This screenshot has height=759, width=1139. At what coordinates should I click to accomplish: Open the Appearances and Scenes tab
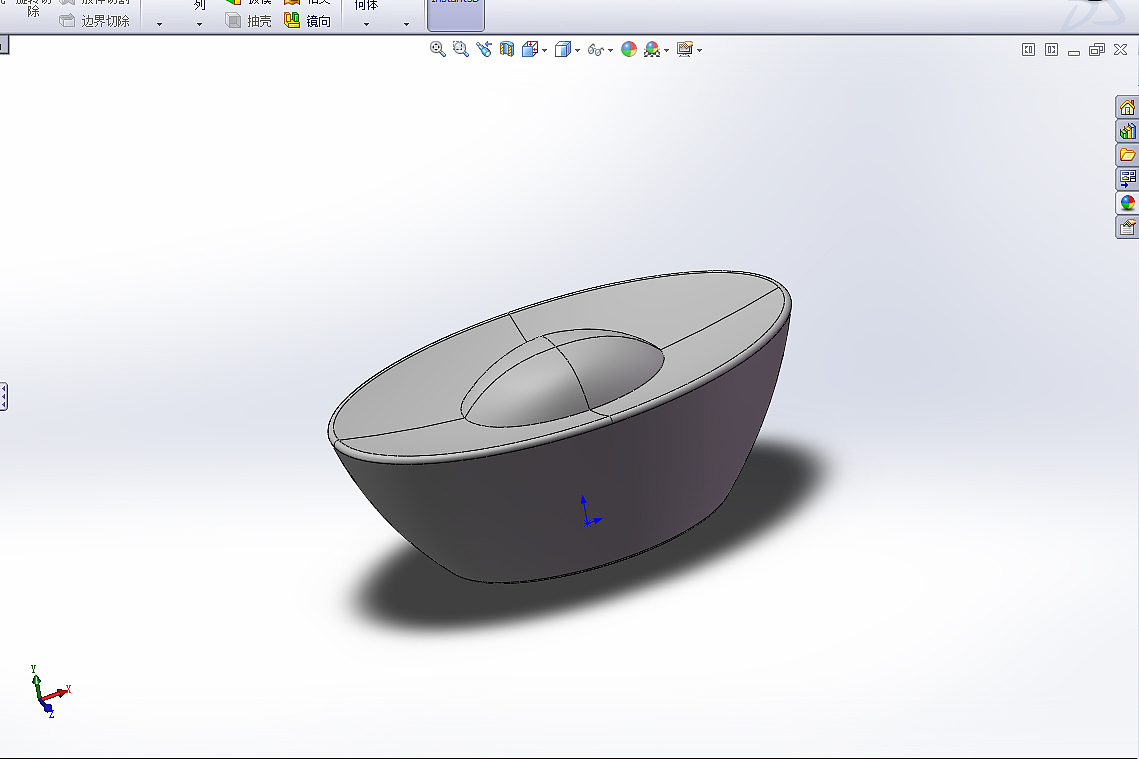coord(1127,203)
